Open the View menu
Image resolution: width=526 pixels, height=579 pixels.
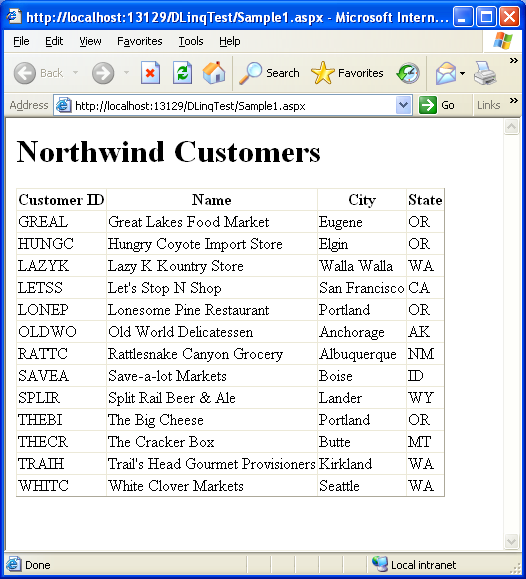point(90,41)
